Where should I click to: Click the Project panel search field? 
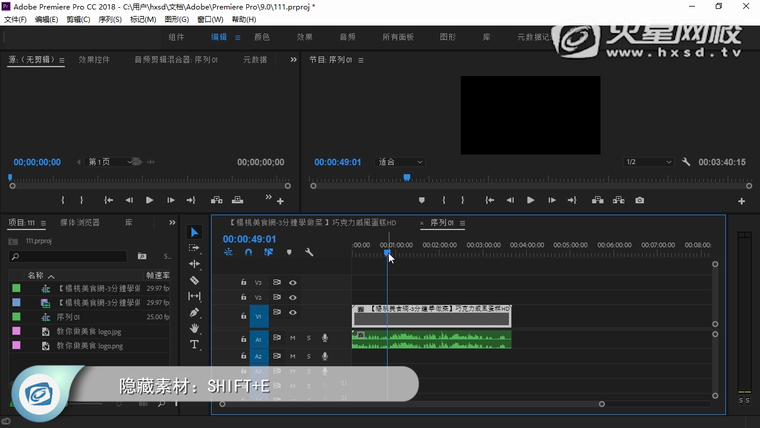(x=70, y=257)
